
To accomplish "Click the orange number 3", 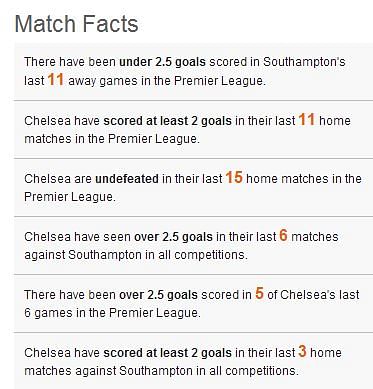I will point(302,351).
